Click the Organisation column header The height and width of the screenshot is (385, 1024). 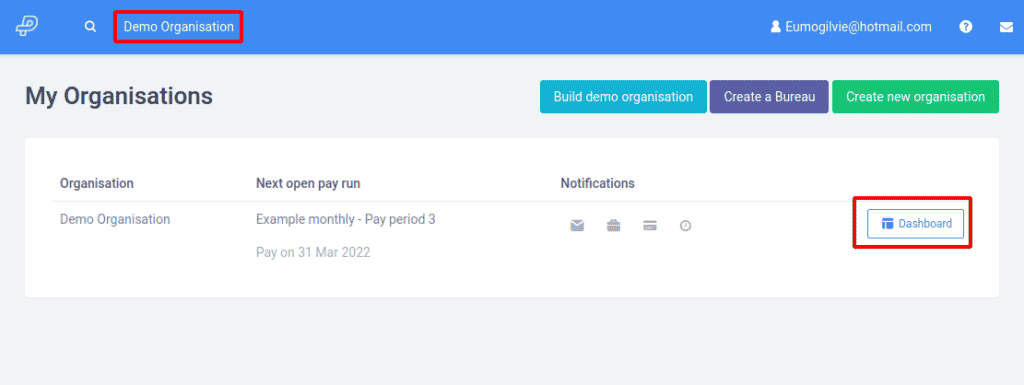pyautogui.click(x=97, y=183)
